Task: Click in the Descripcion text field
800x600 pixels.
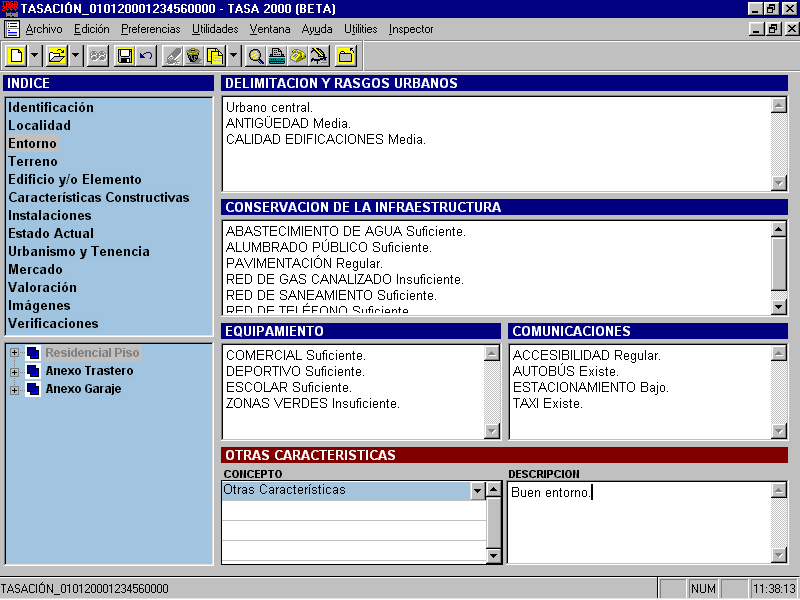Action: [x=640, y=522]
